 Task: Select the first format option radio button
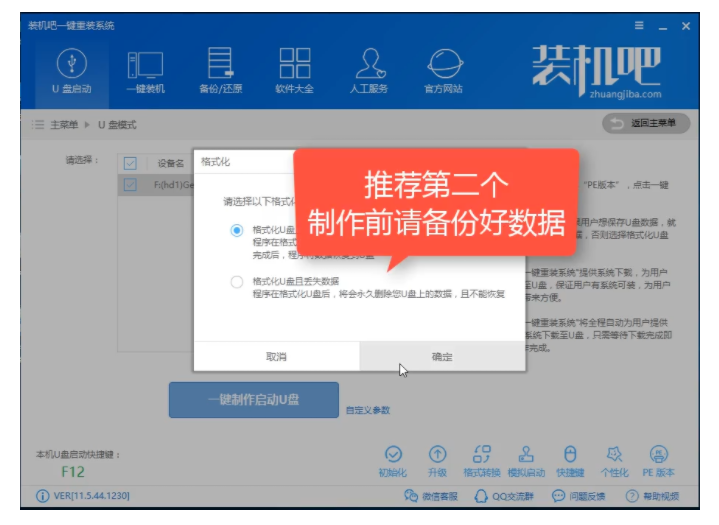tap(237, 230)
